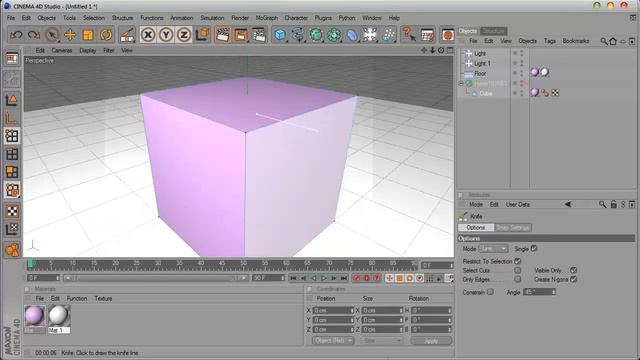The width and height of the screenshot is (640, 360).
Task: Select the Polygons mode sidebar icon
Action: pyautogui.click(x=12, y=172)
